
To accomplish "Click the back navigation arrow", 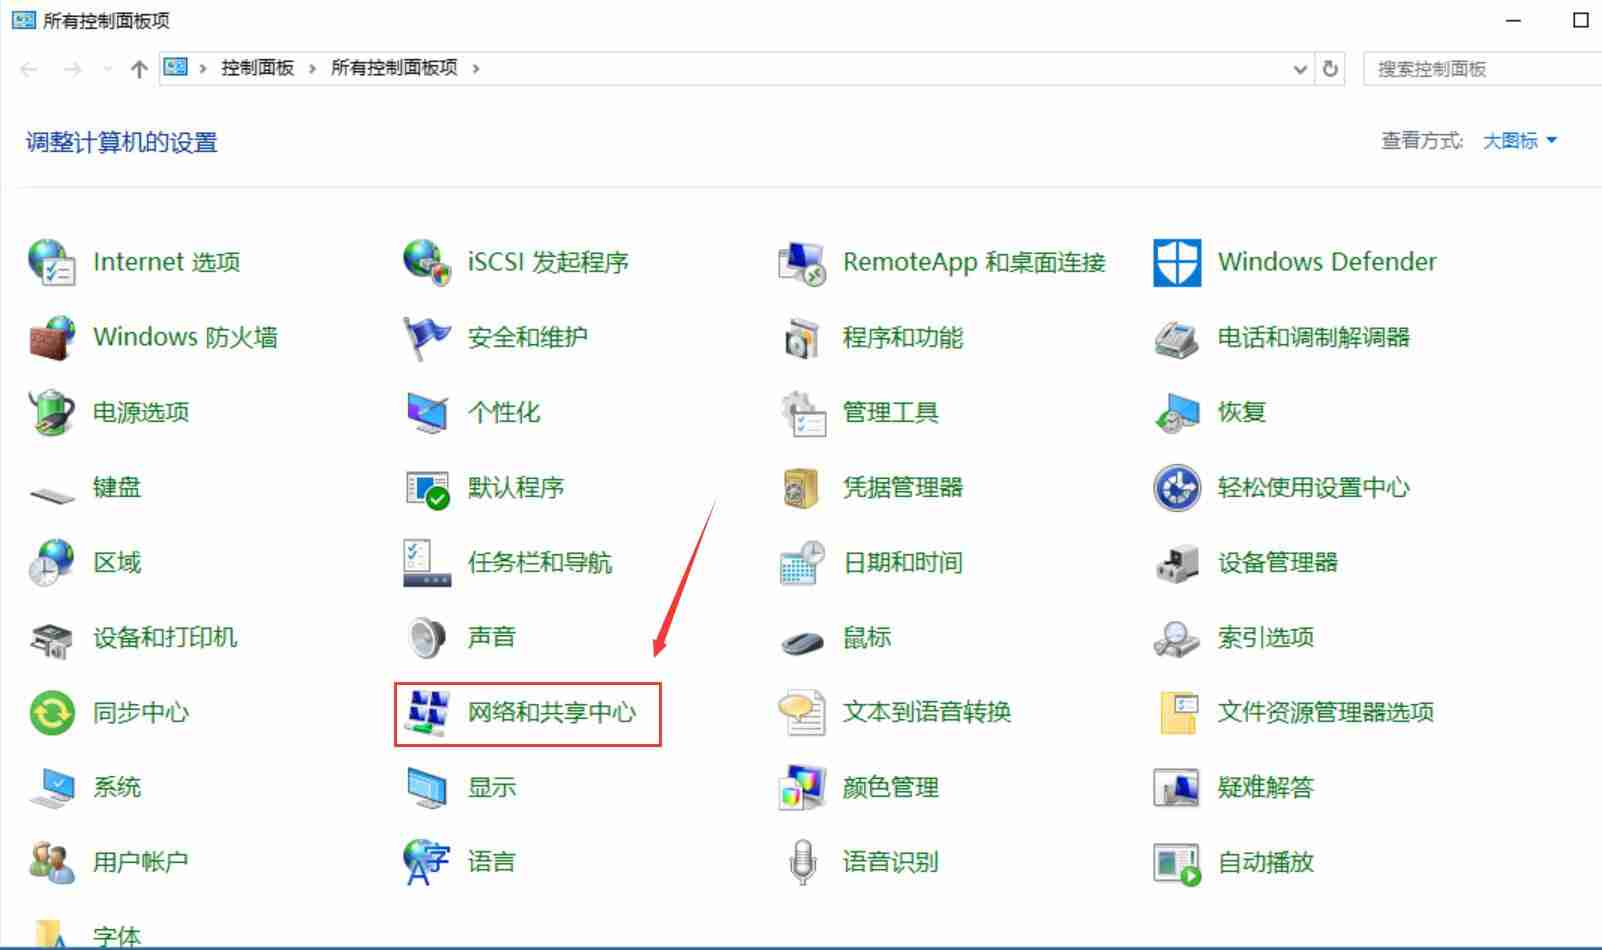I will coord(27,68).
